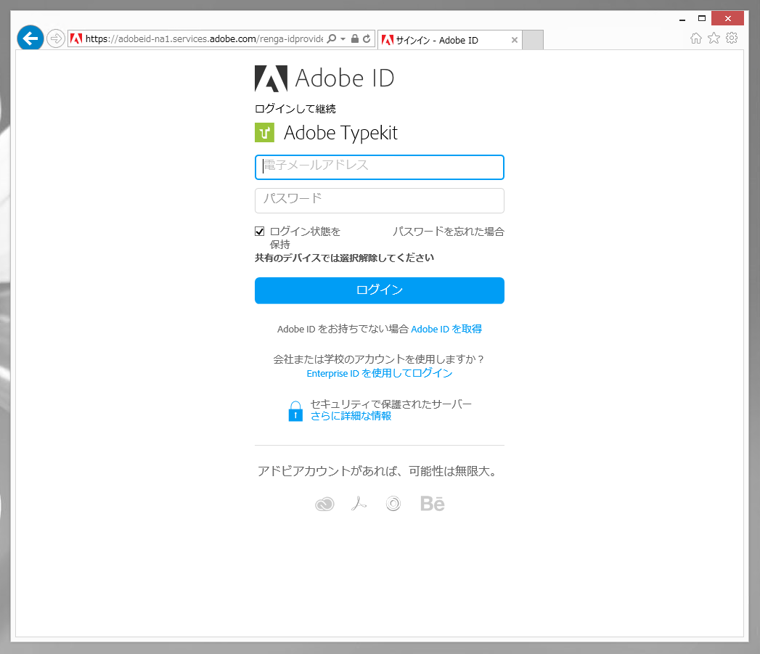The width and height of the screenshot is (760, 654).
Task: Click the Adobe Typekit heading text
Action: click(340, 133)
